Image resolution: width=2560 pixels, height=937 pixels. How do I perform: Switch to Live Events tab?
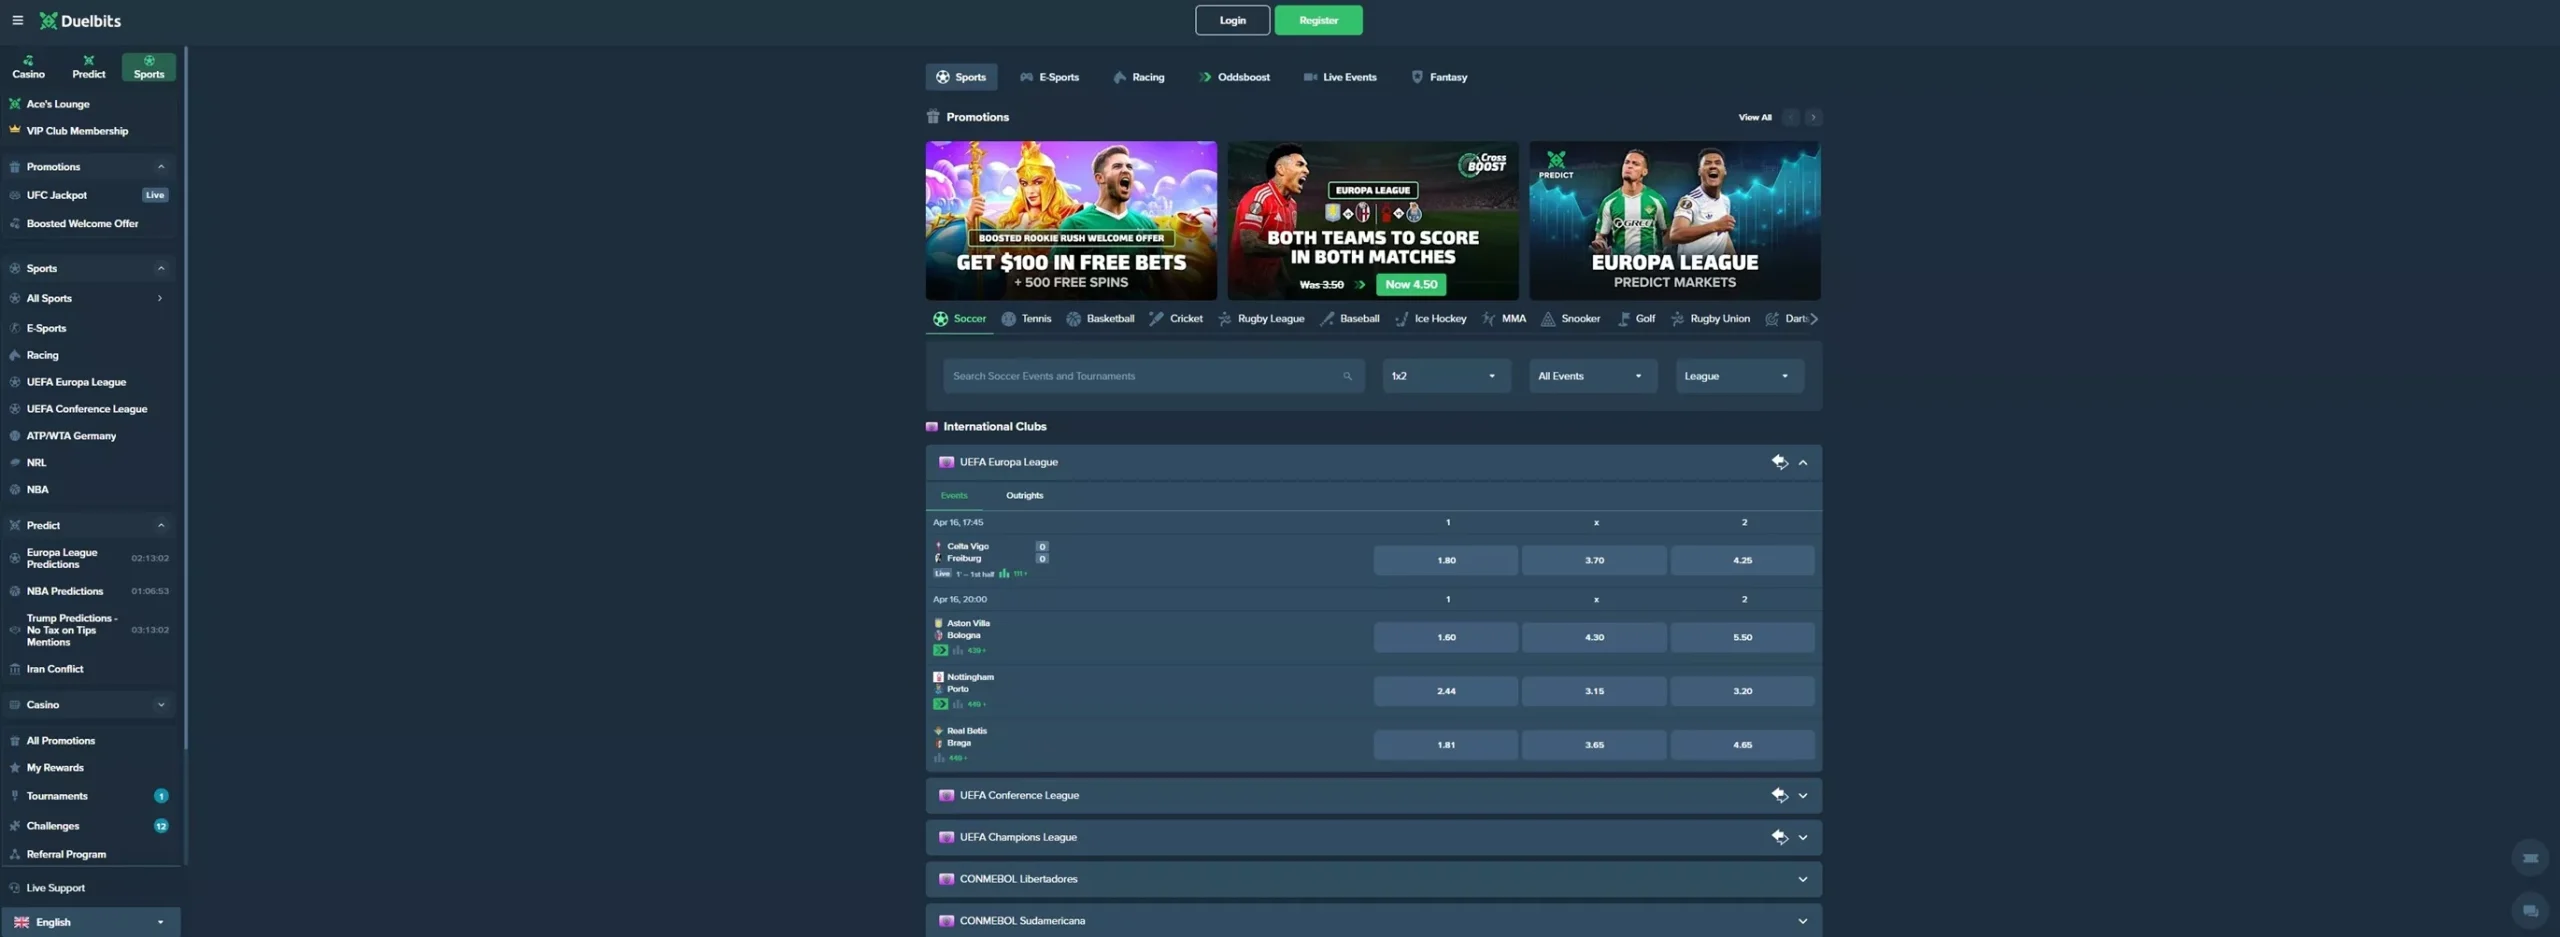pyautogui.click(x=1340, y=77)
